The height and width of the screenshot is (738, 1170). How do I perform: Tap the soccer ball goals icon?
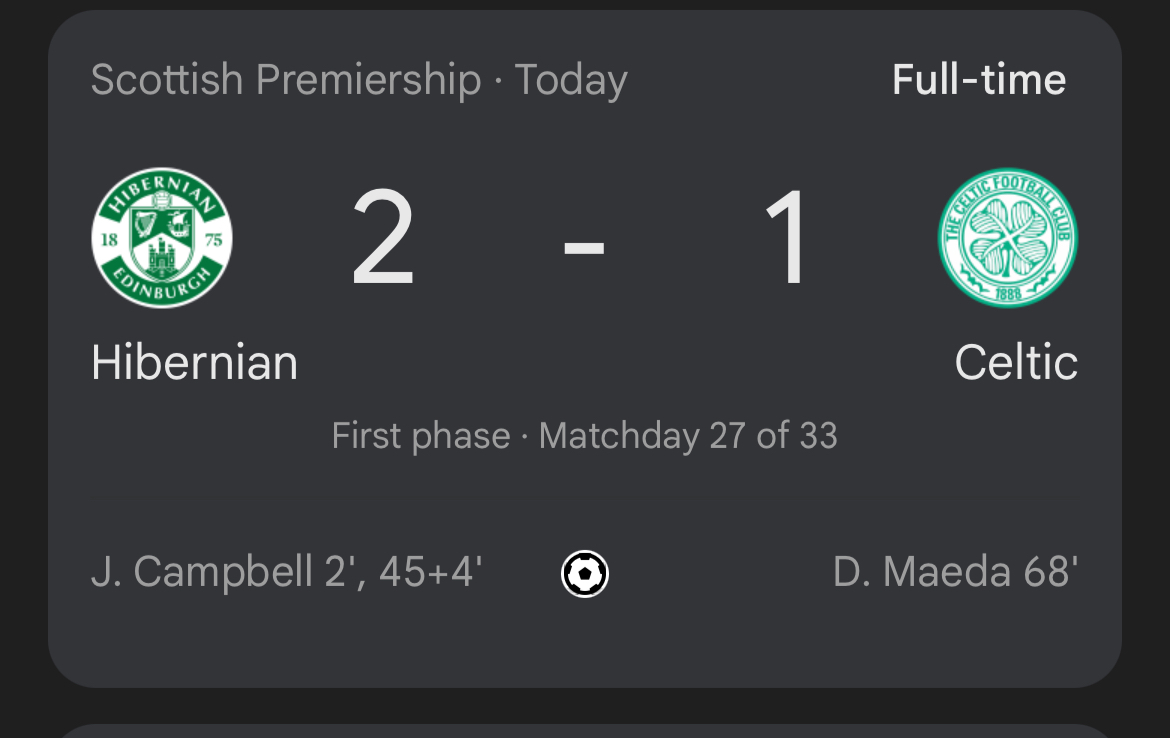pyautogui.click(x=585, y=574)
